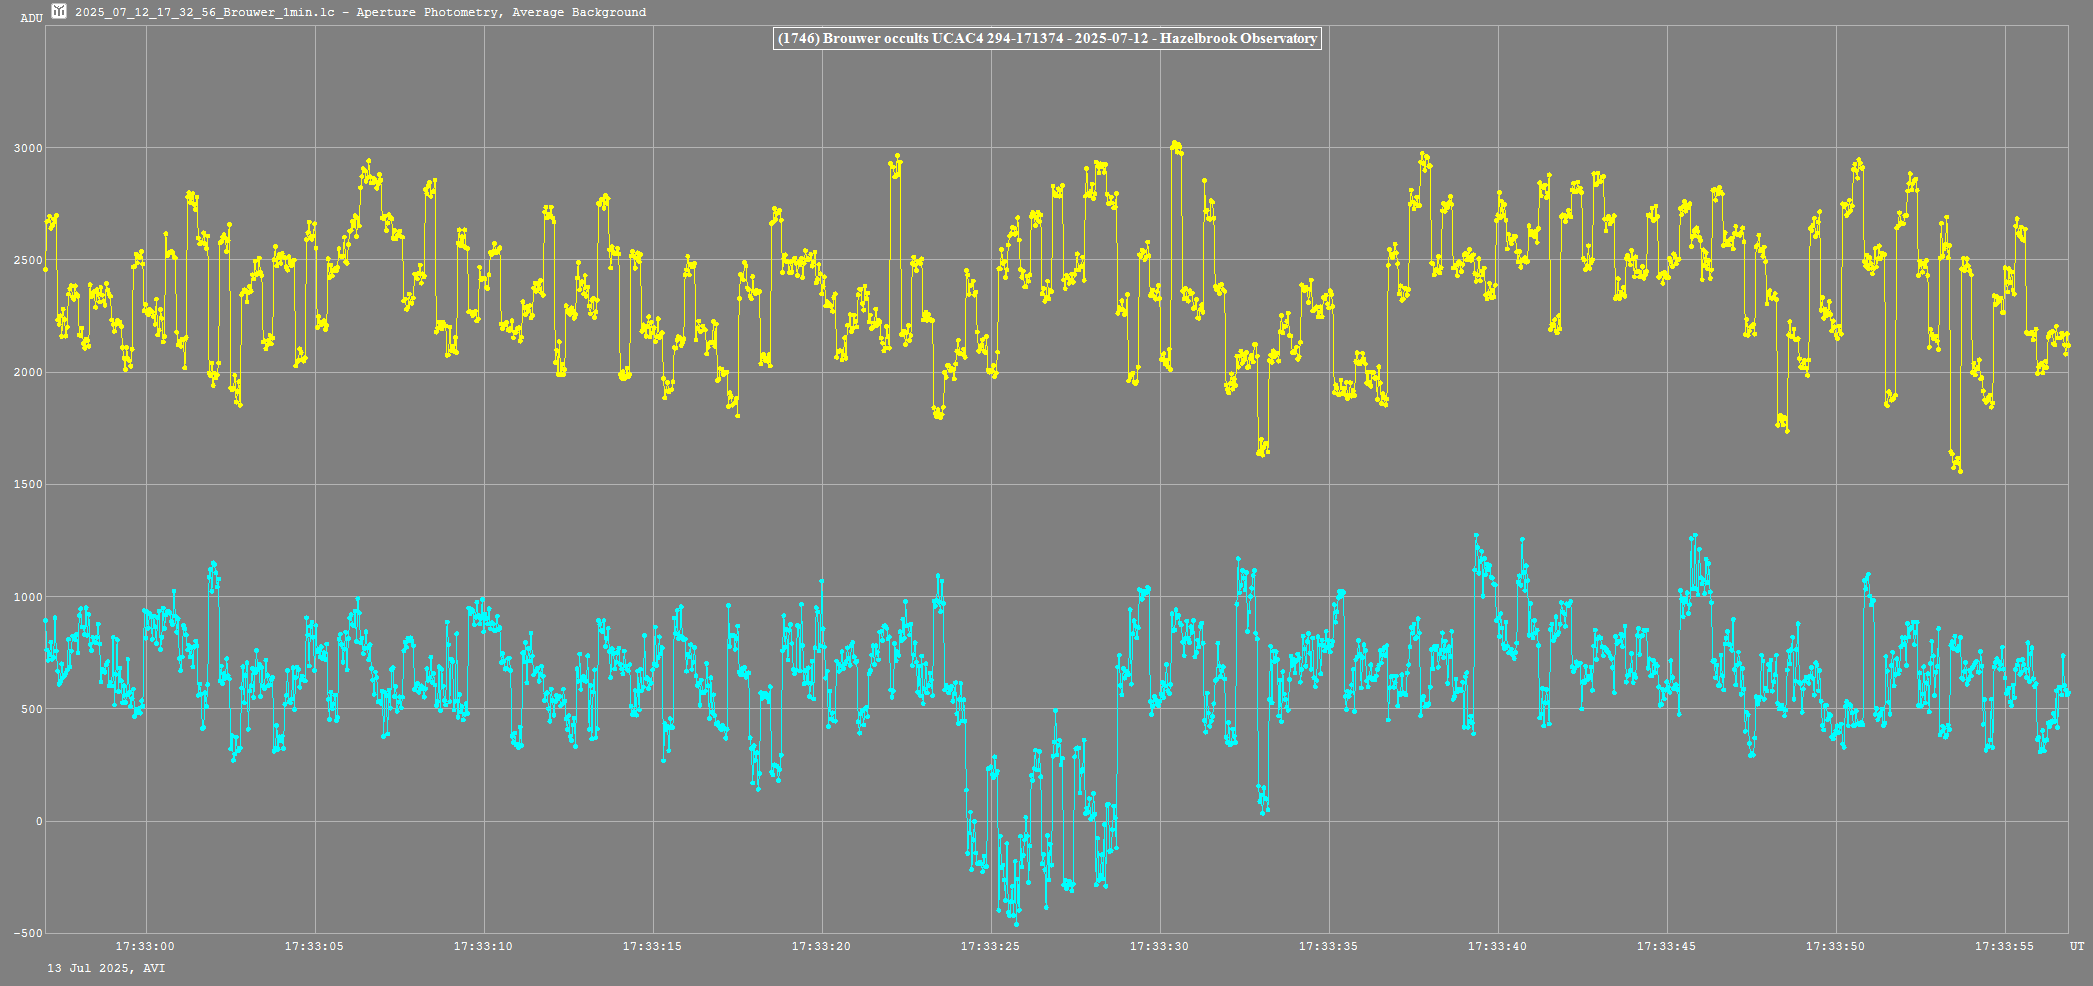This screenshot has height=986, width=2093.
Task: Click the Tangra light curve file icon
Action: [x=59, y=11]
